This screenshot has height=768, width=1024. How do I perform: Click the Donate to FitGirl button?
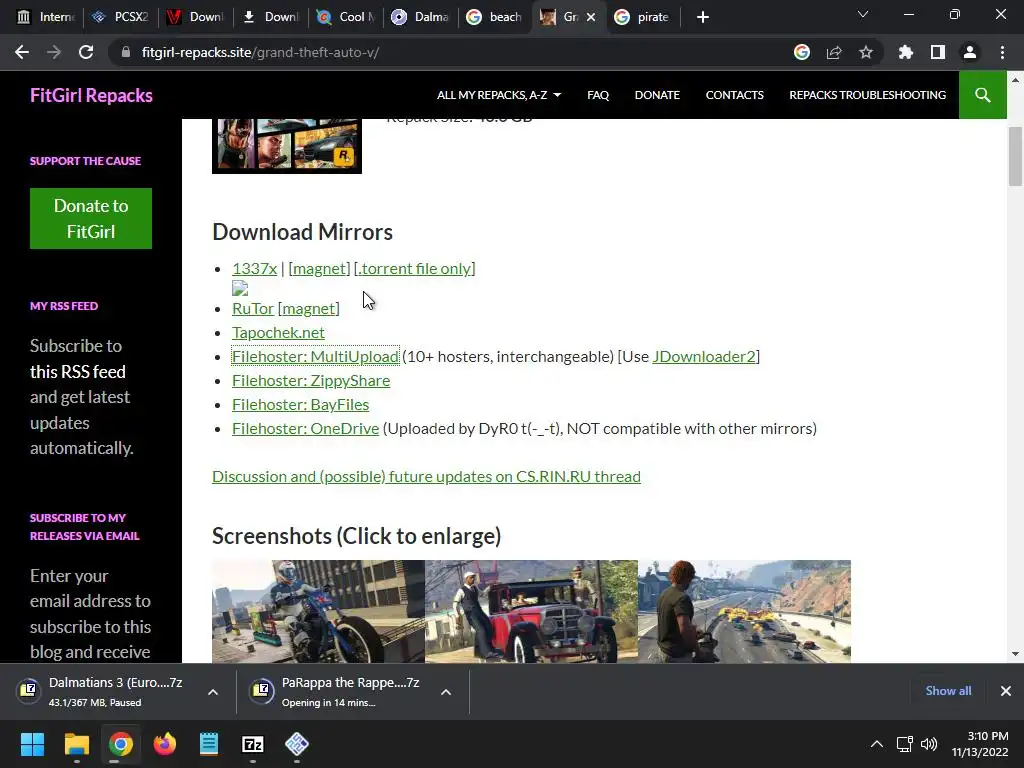(91, 218)
